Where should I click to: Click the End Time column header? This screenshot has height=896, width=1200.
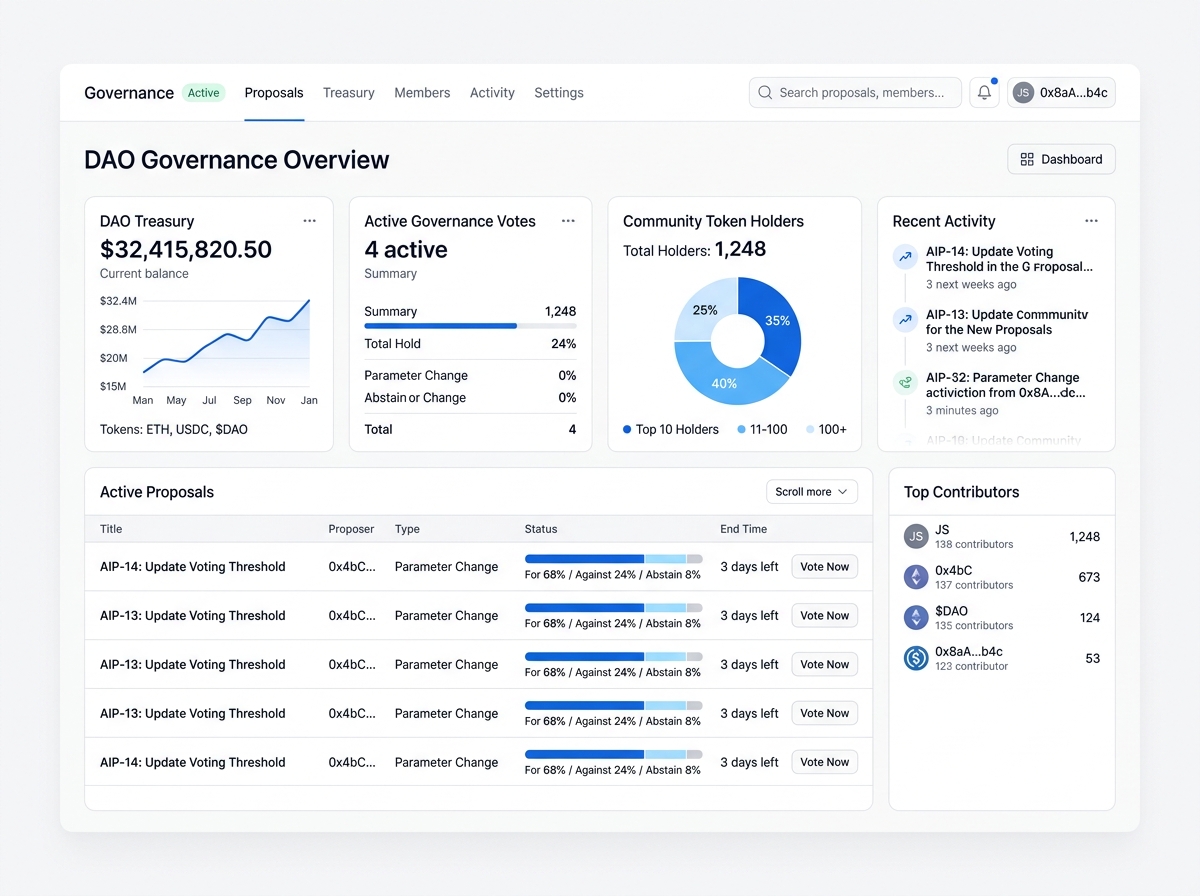744,529
